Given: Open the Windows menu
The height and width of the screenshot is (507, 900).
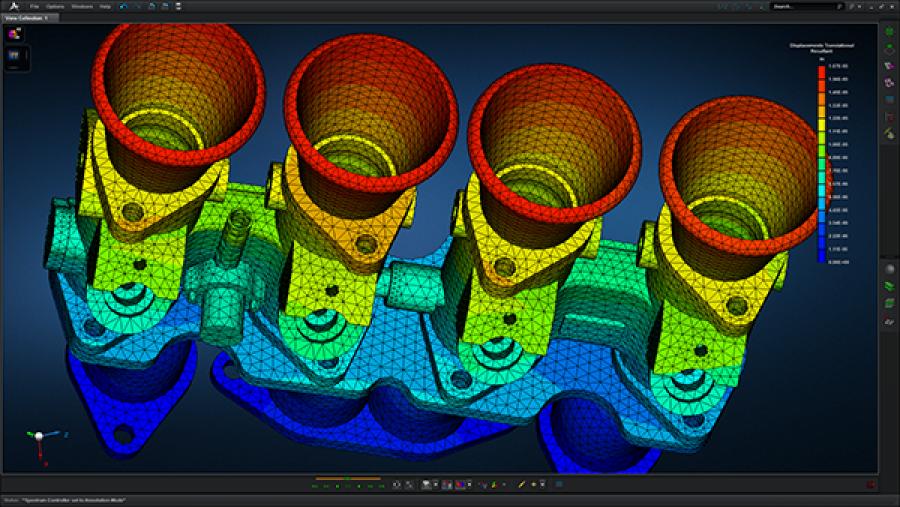Looking at the screenshot, I should tap(83, 6).
